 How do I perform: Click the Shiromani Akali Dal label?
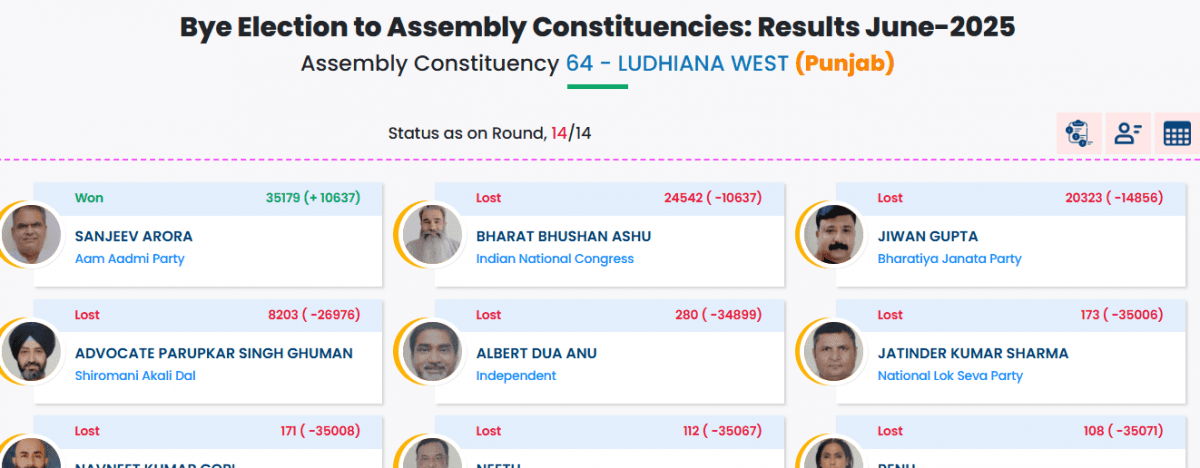point(135,376)
